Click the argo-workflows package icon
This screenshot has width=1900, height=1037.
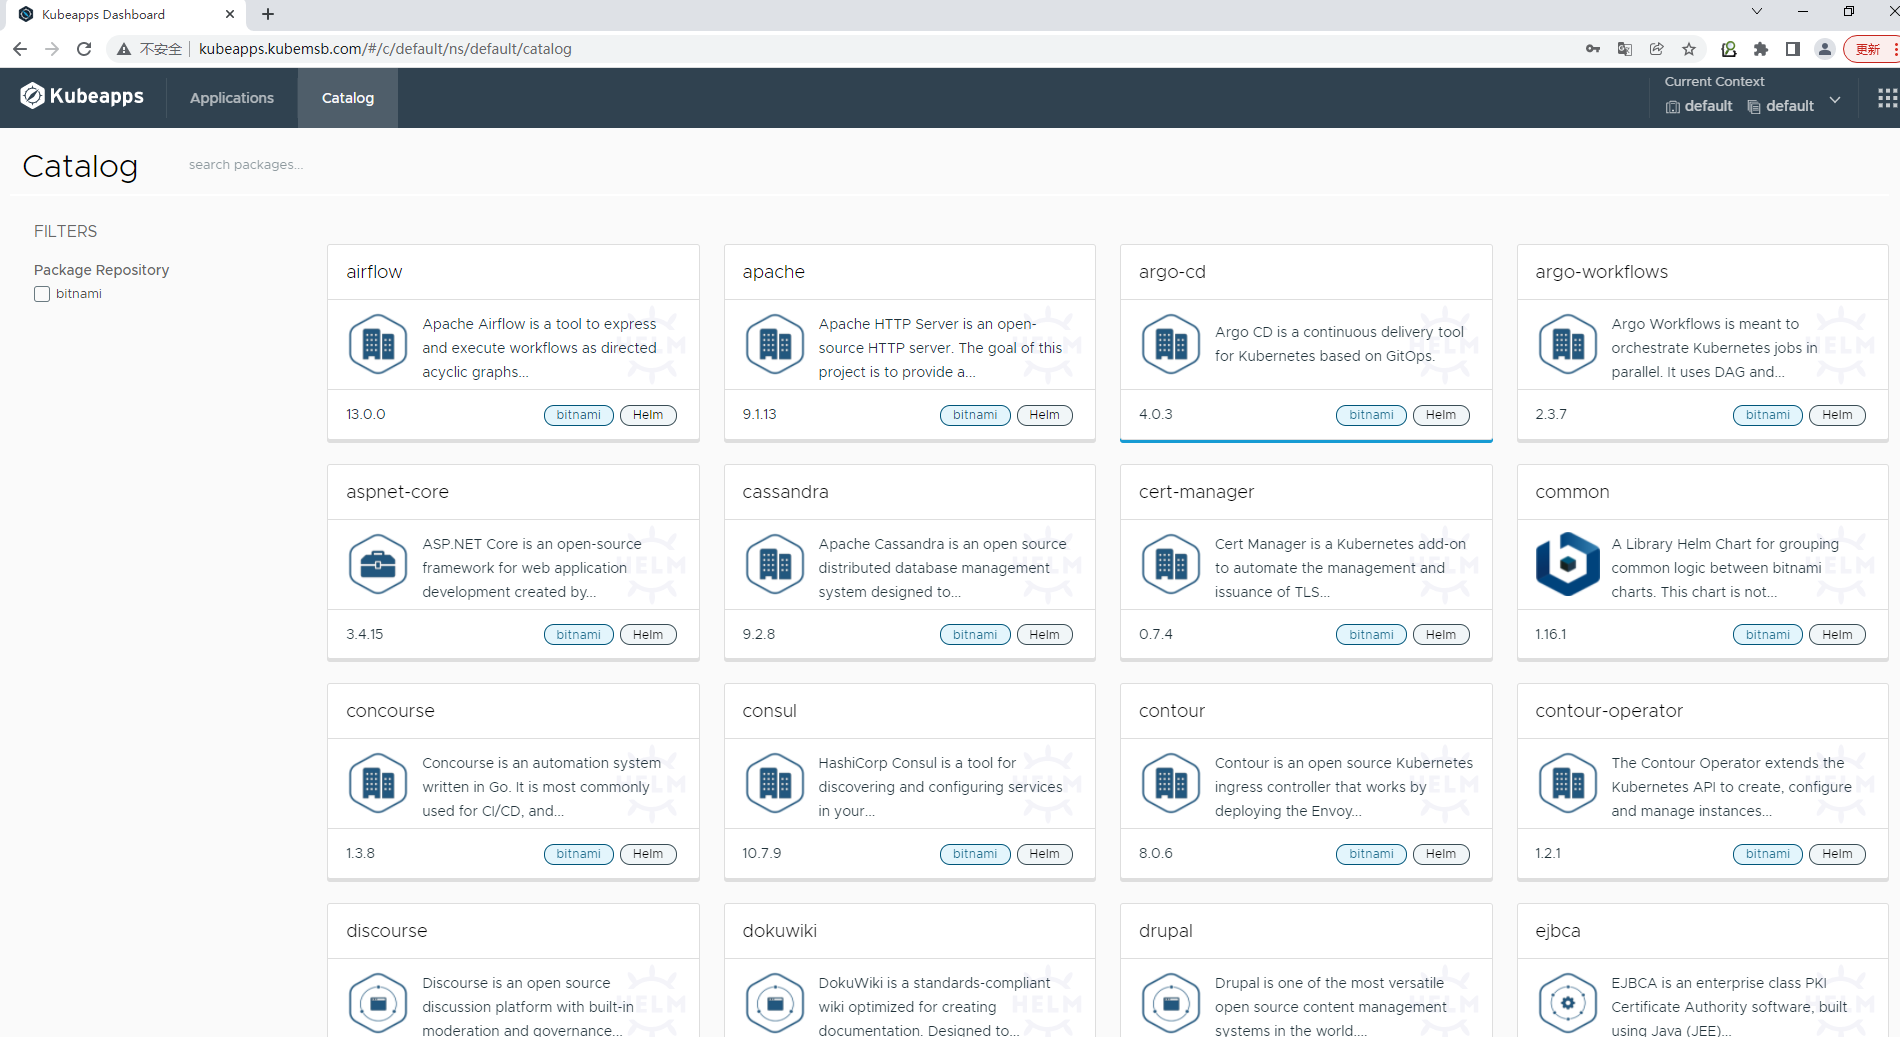[x=1568, y=345]
